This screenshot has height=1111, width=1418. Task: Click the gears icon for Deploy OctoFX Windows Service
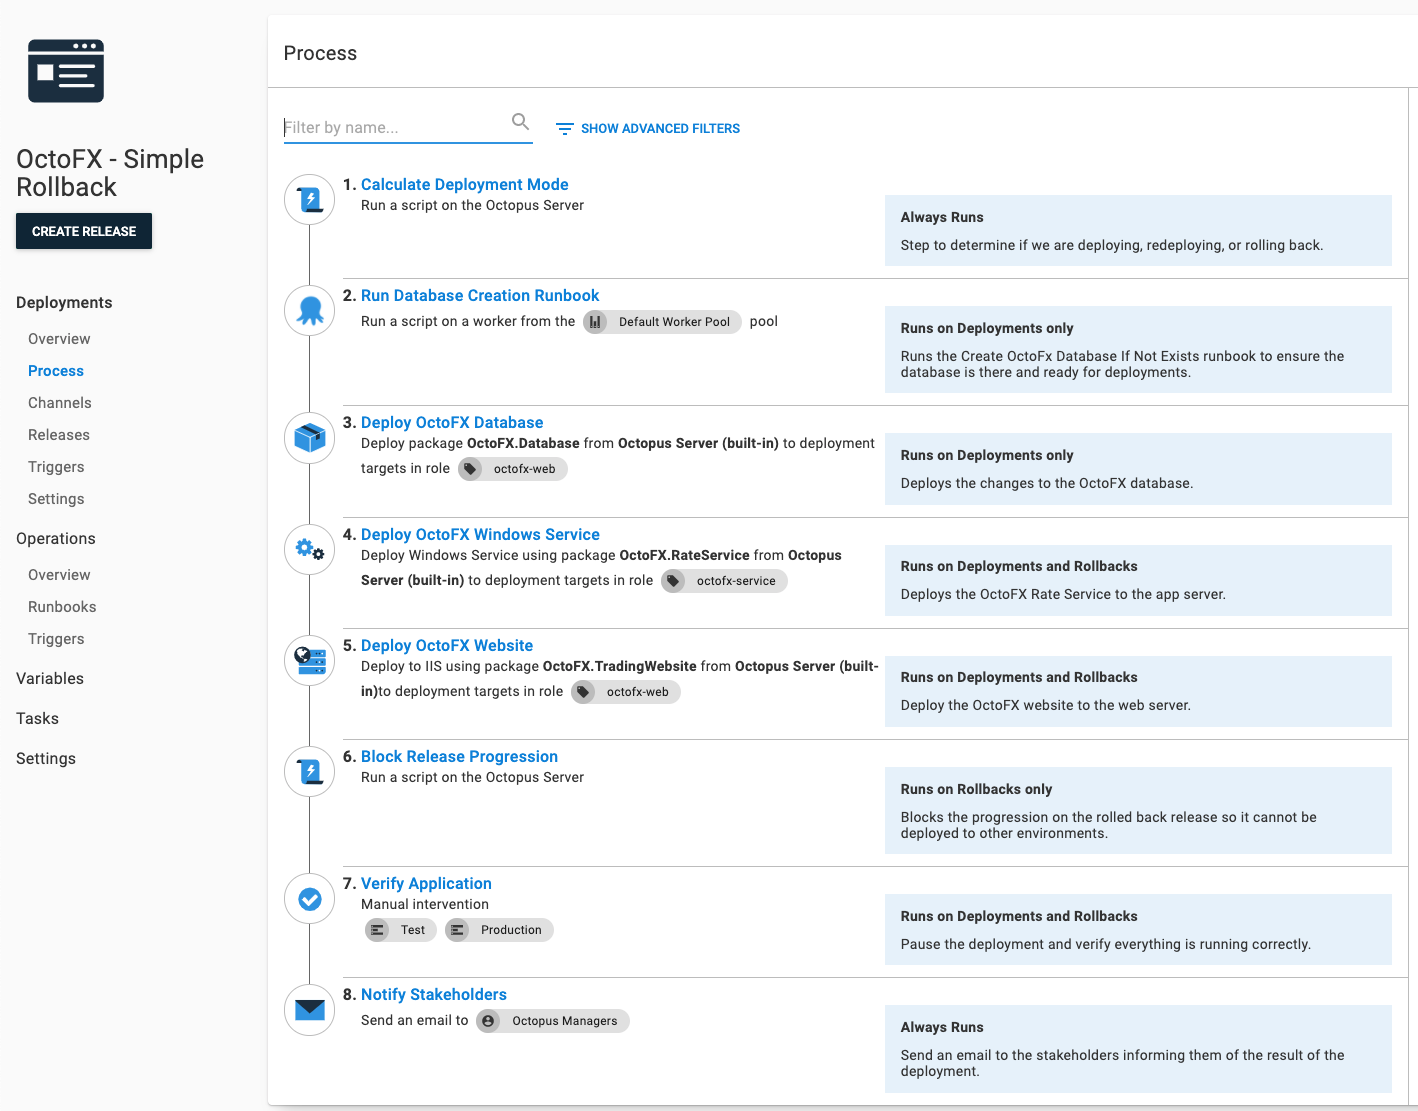coord(309,549)
